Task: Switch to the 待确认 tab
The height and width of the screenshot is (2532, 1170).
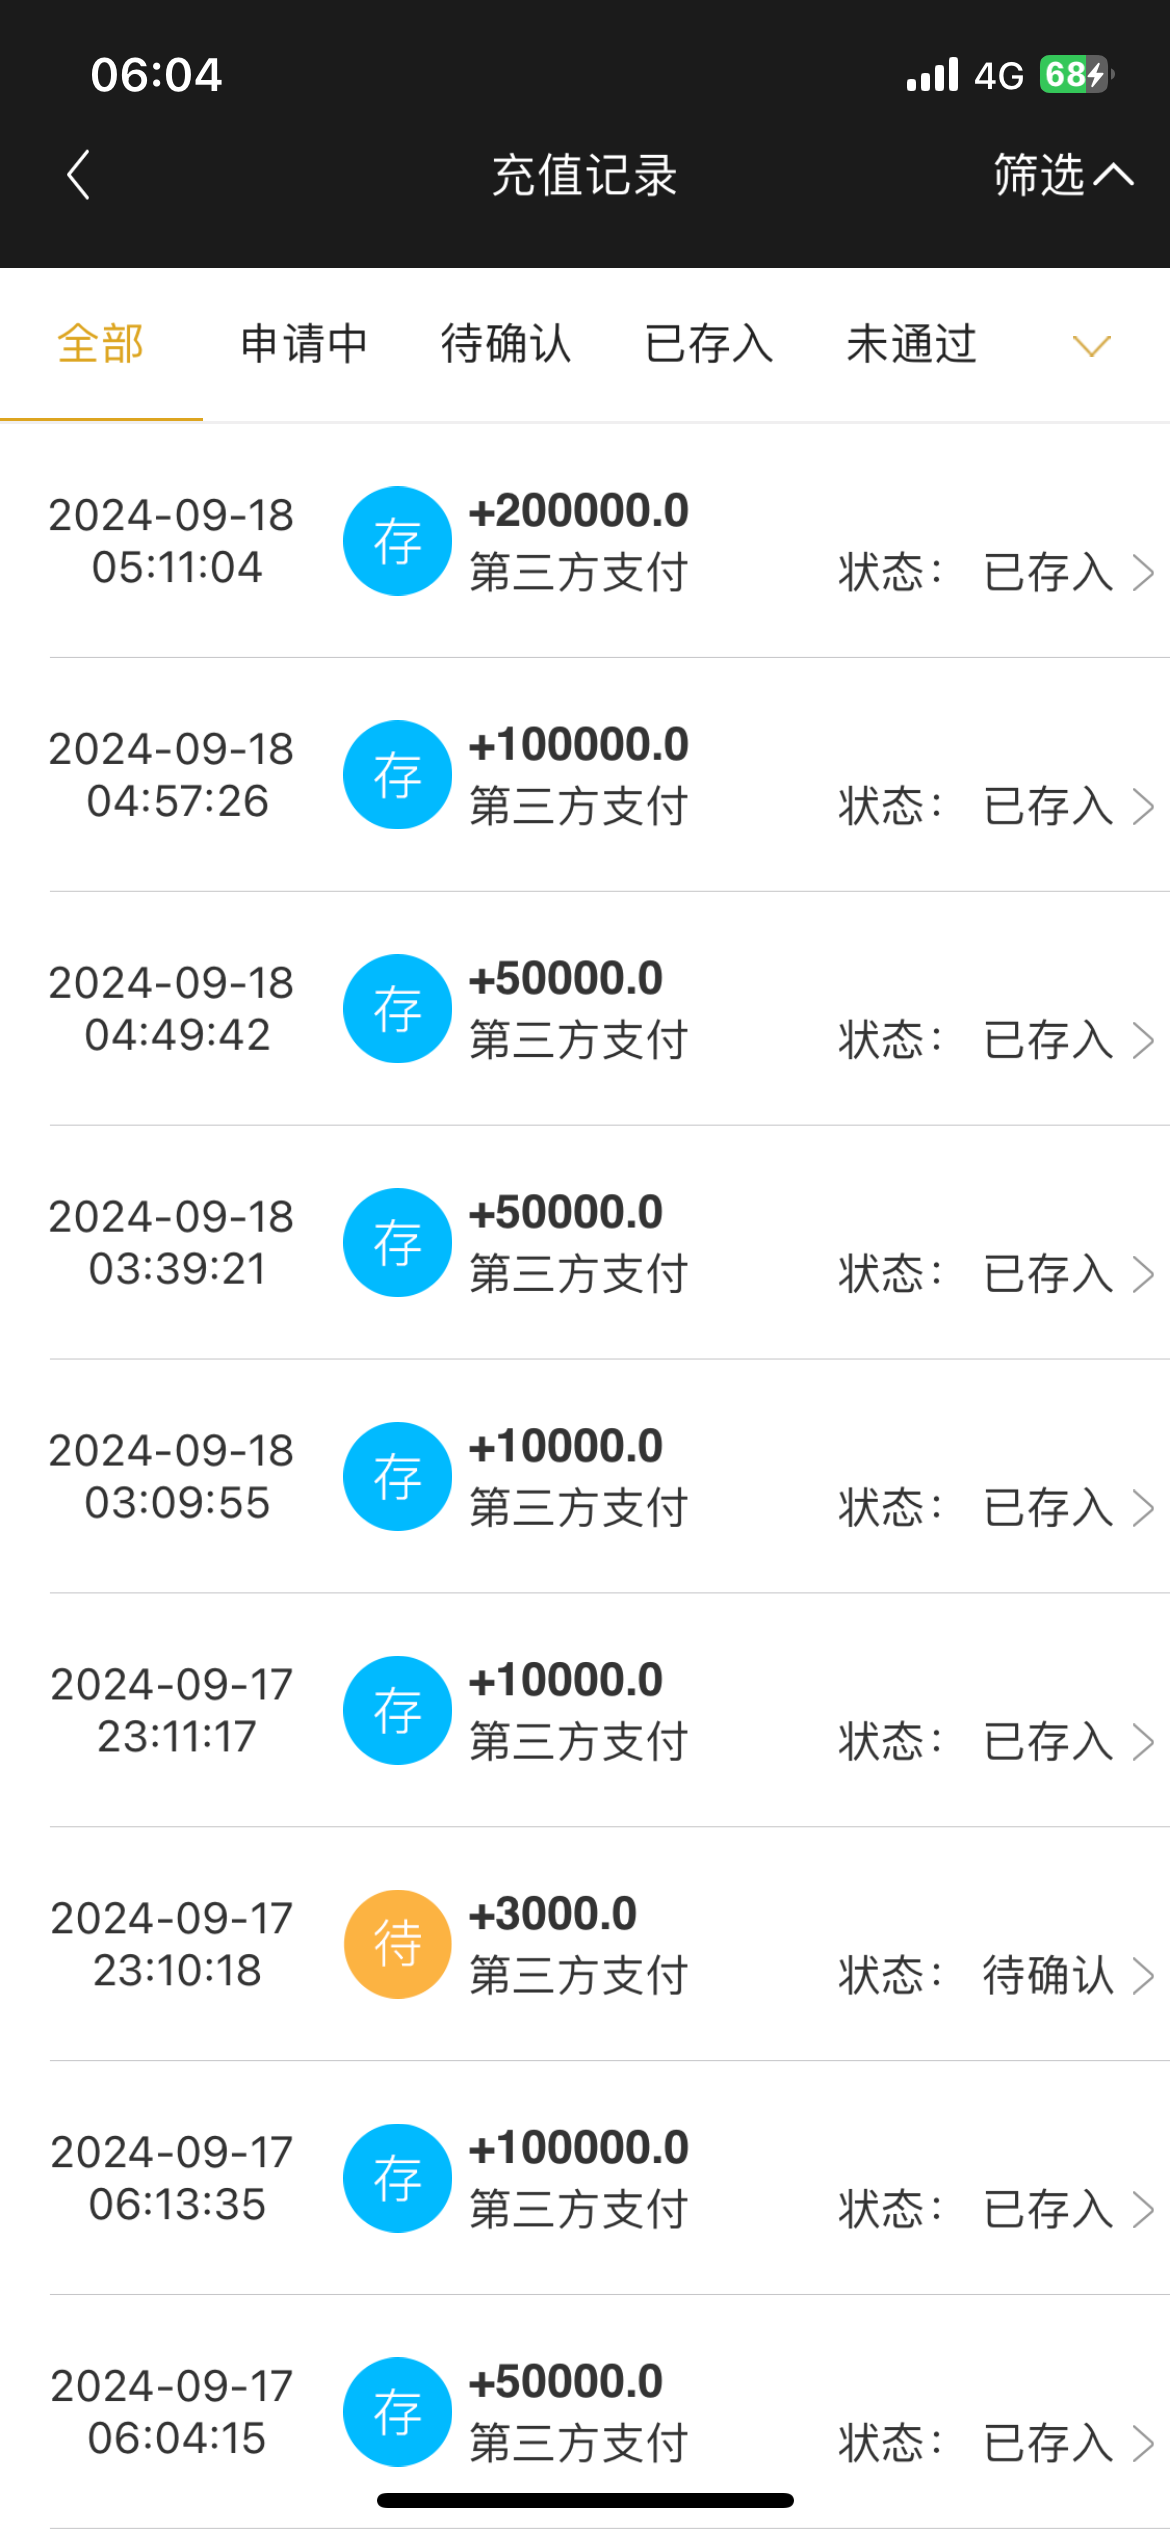Action: pos(506,345)
